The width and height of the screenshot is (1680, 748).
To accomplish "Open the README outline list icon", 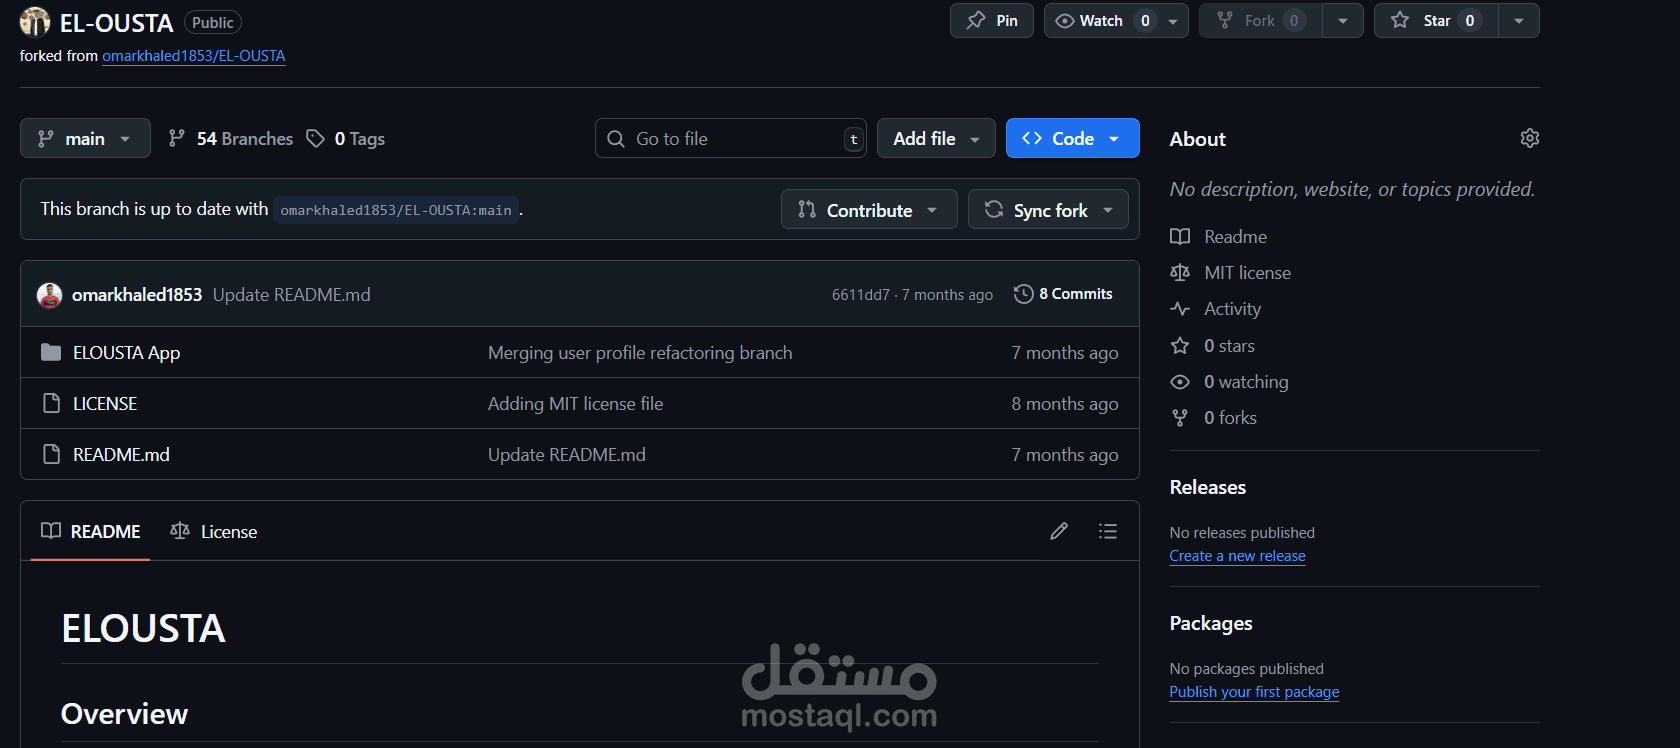I will 1107,531.
